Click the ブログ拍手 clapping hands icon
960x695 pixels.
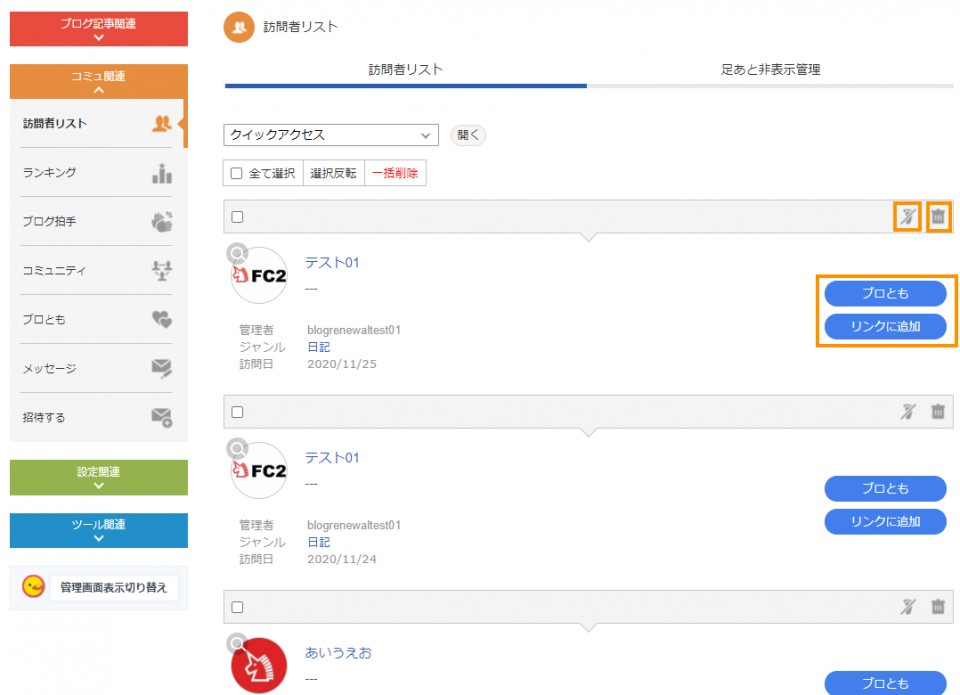161,222
